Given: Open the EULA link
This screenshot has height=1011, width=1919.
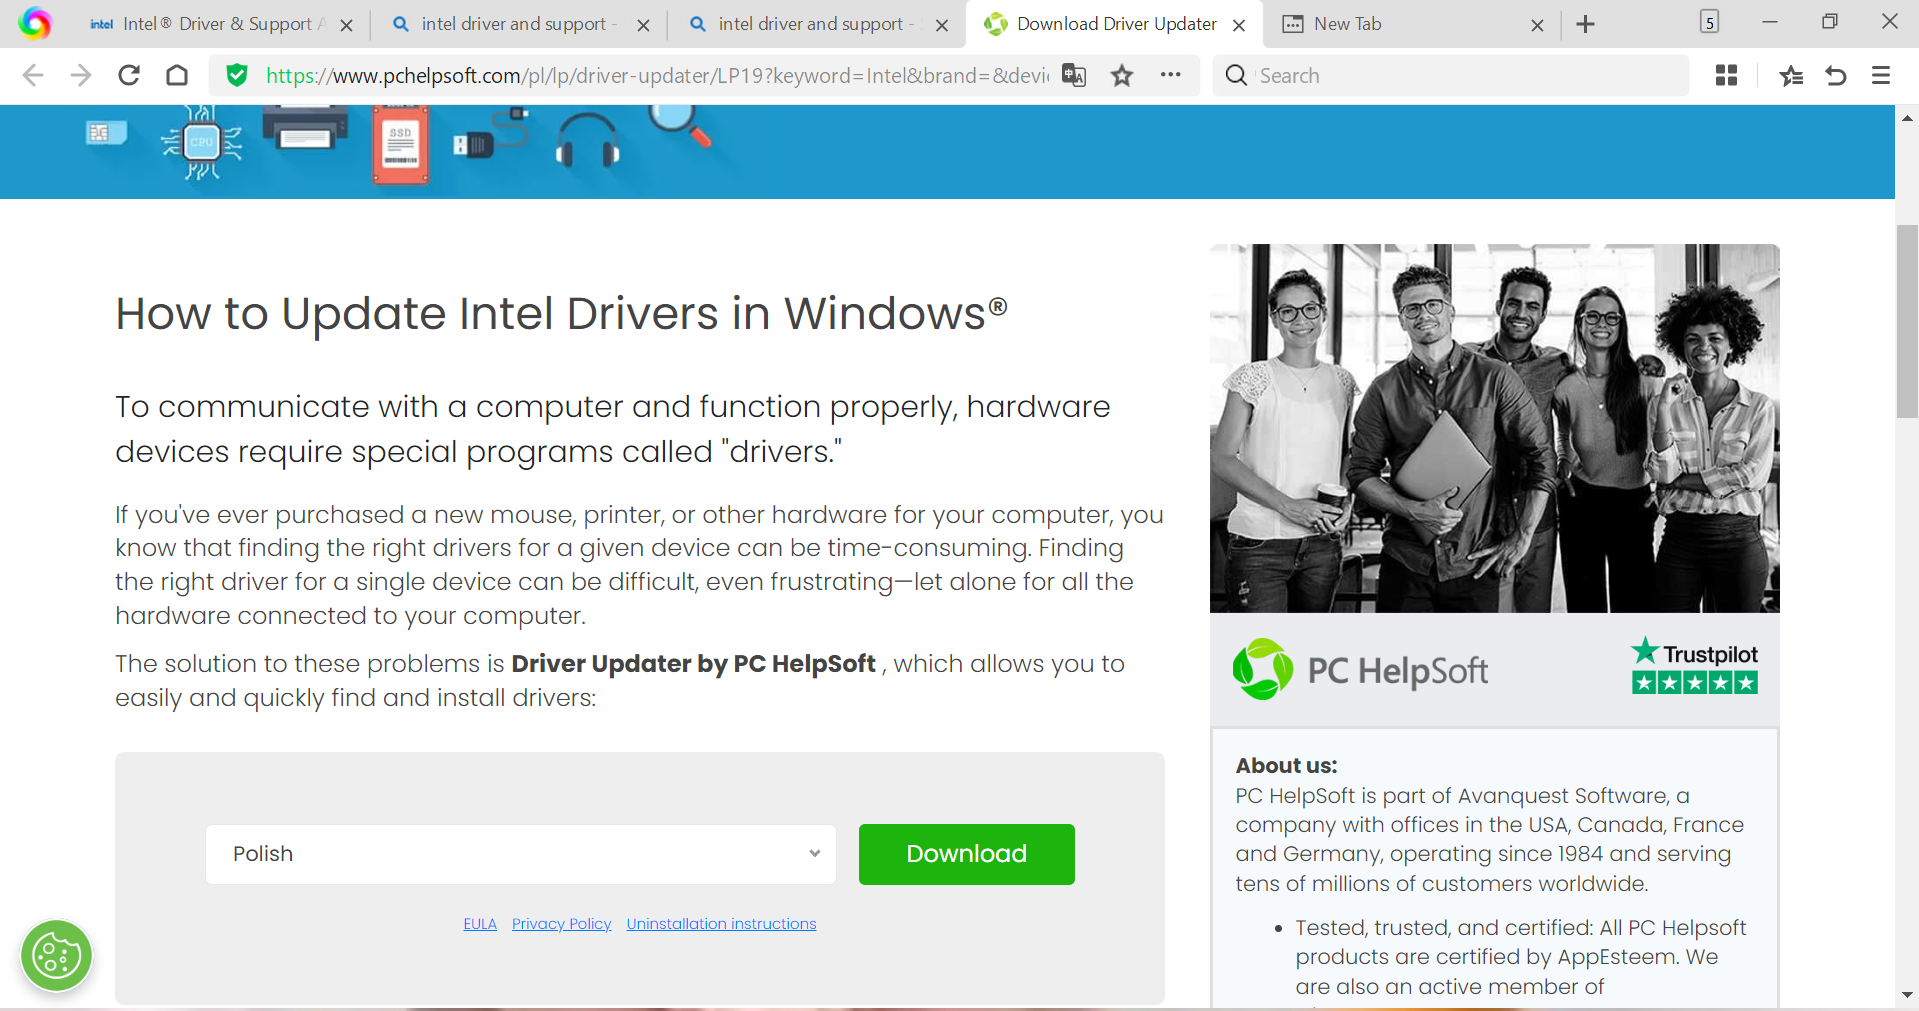Looking at the screenshot, I should click(x=480, y=924).
